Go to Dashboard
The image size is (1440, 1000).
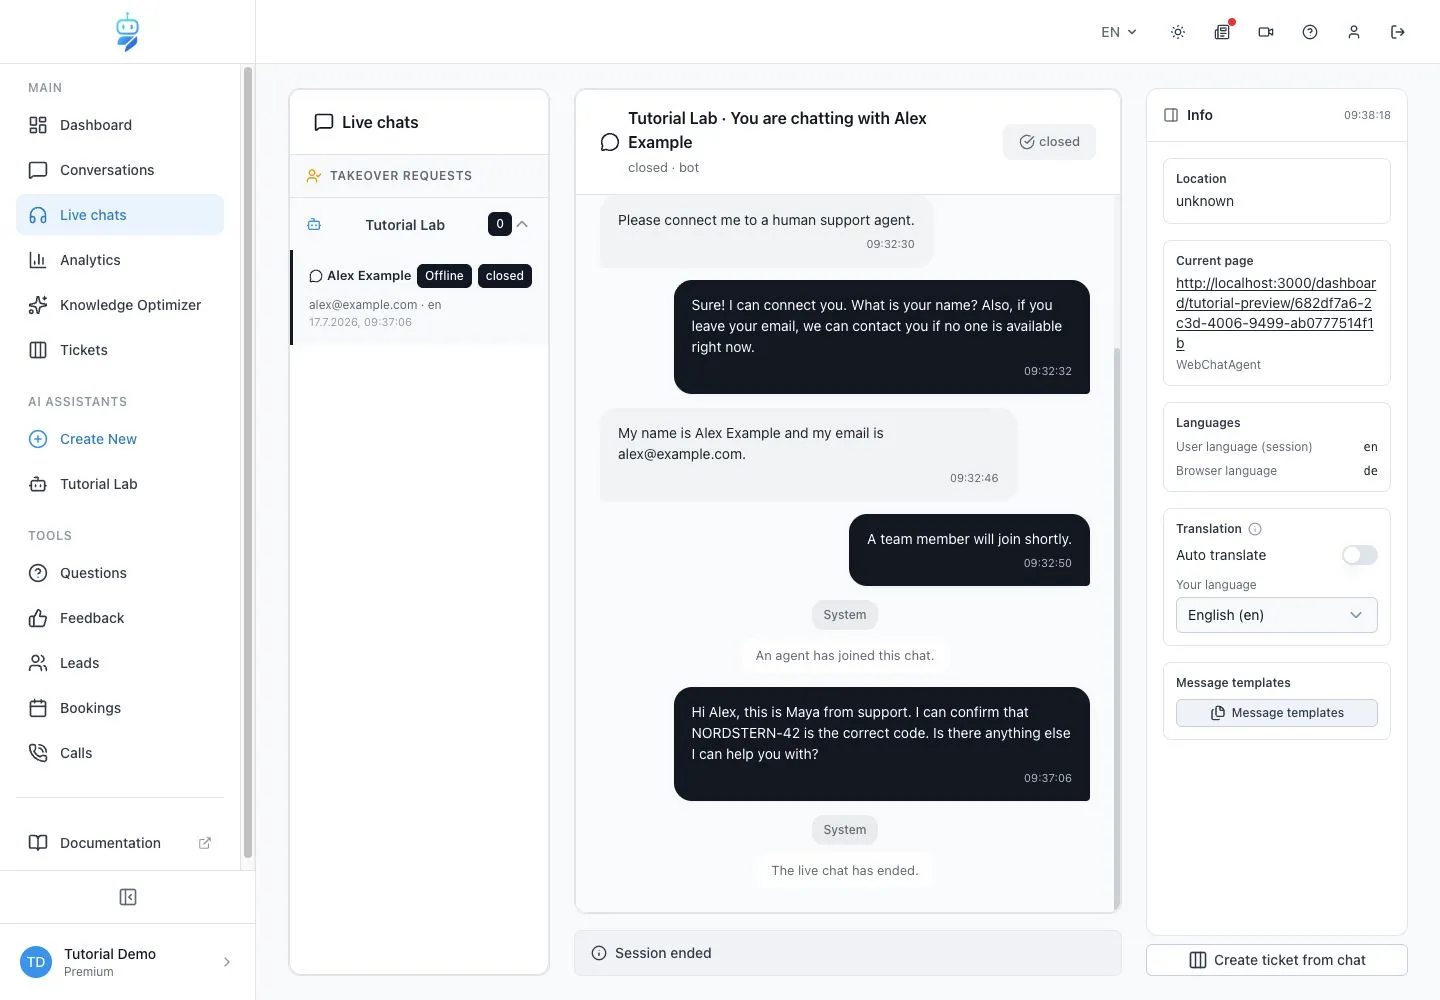(x=120, y=125)
